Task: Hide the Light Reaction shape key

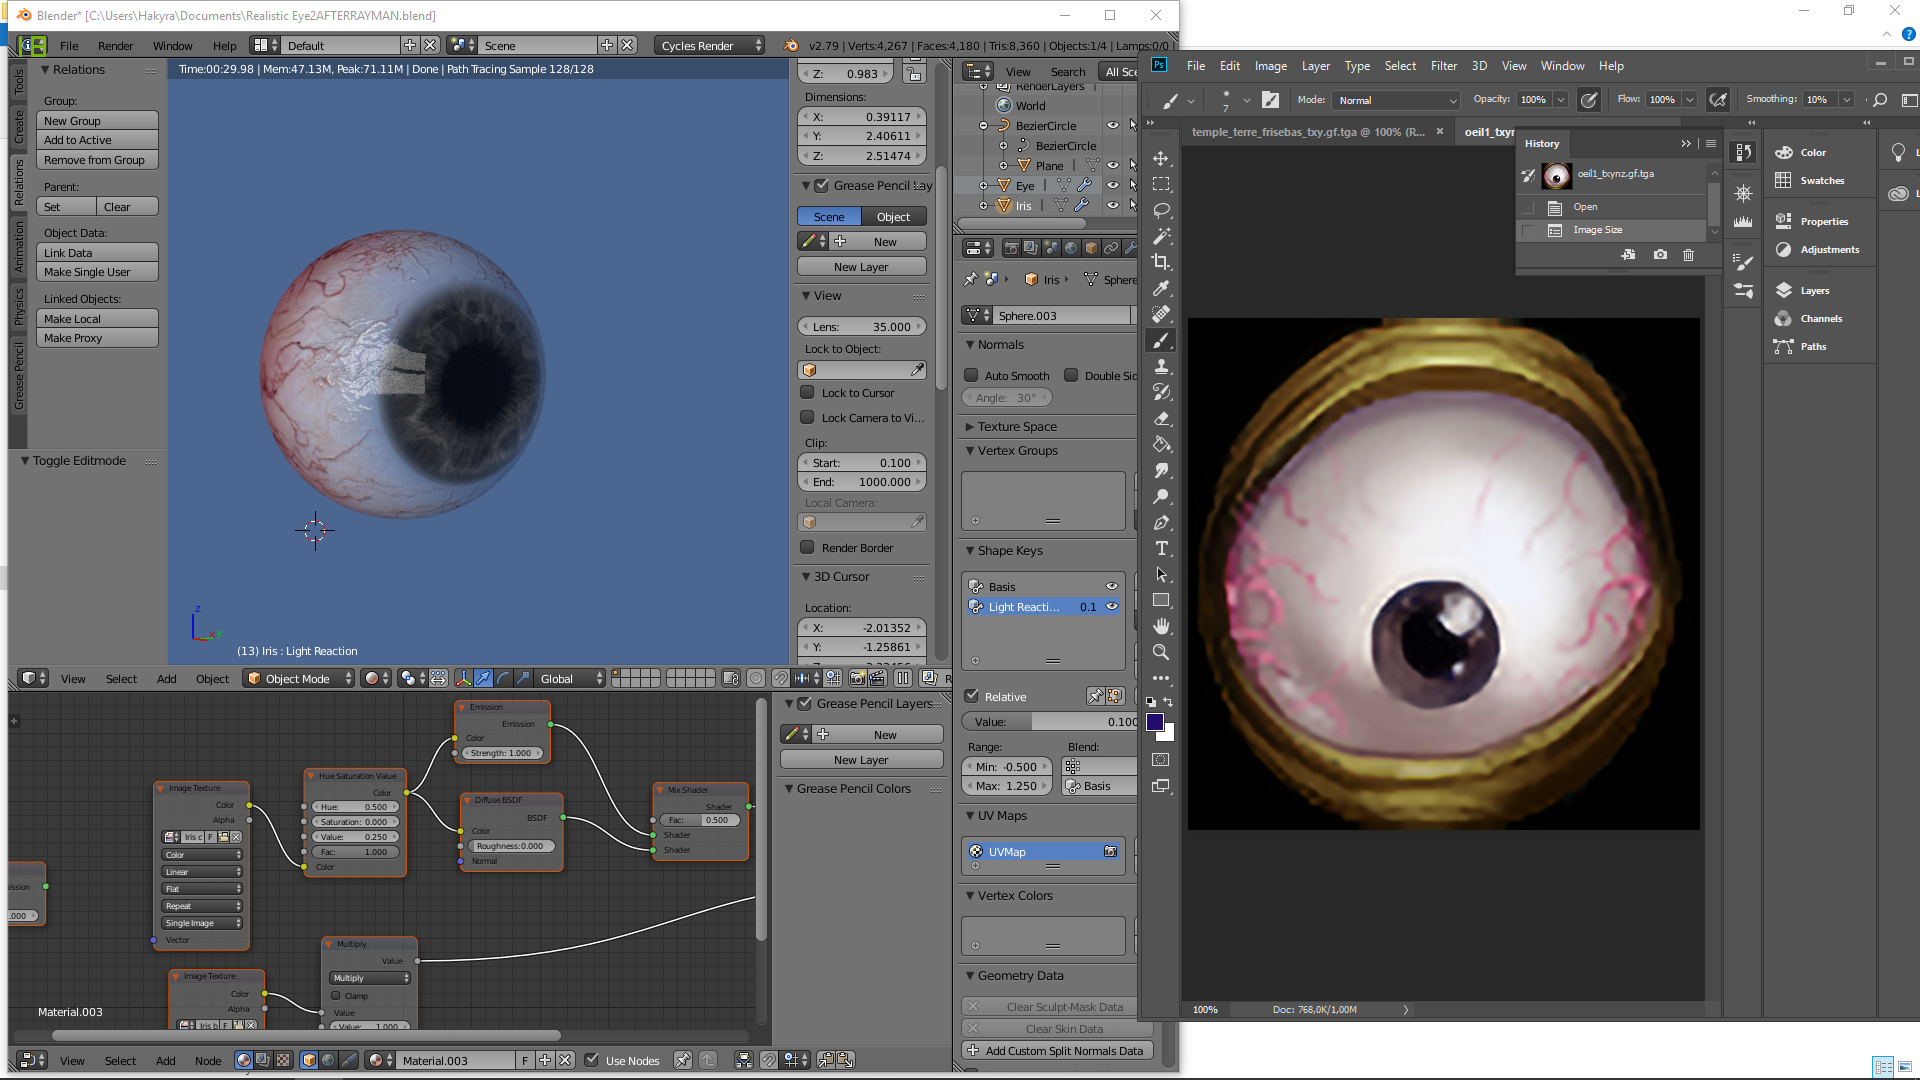Action: pyautogui.click(x=1111, y=606)
